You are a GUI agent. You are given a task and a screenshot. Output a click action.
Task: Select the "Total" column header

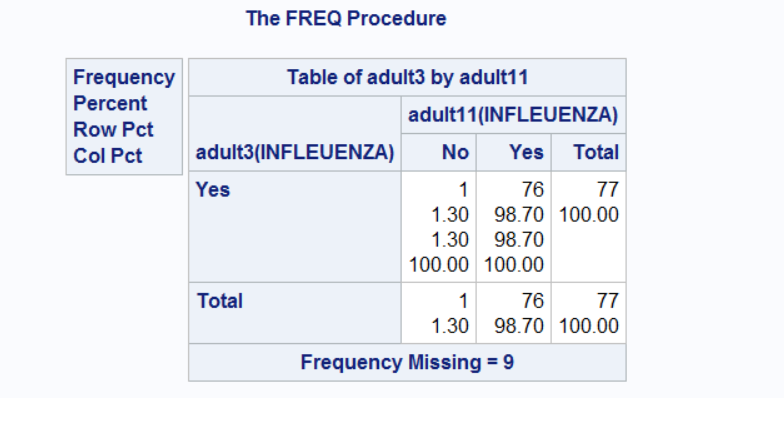click(x=595, y=153)
